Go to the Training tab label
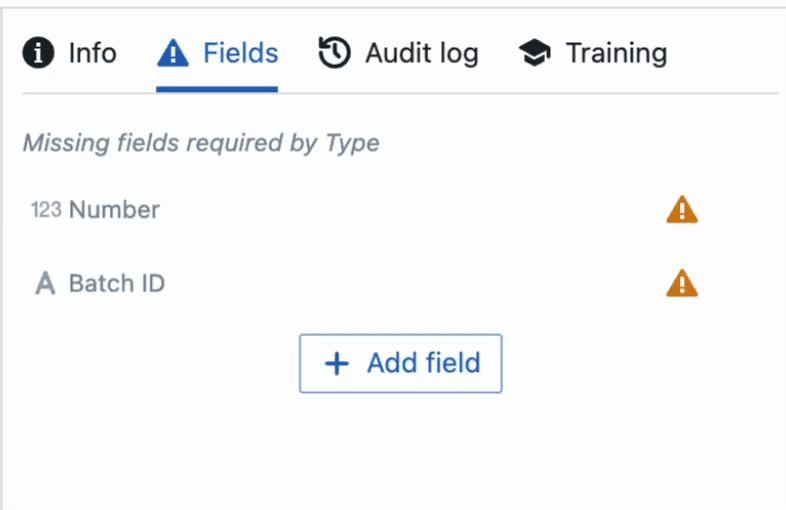Viewport: 786px width, 510px height. (x=617, y=54)
